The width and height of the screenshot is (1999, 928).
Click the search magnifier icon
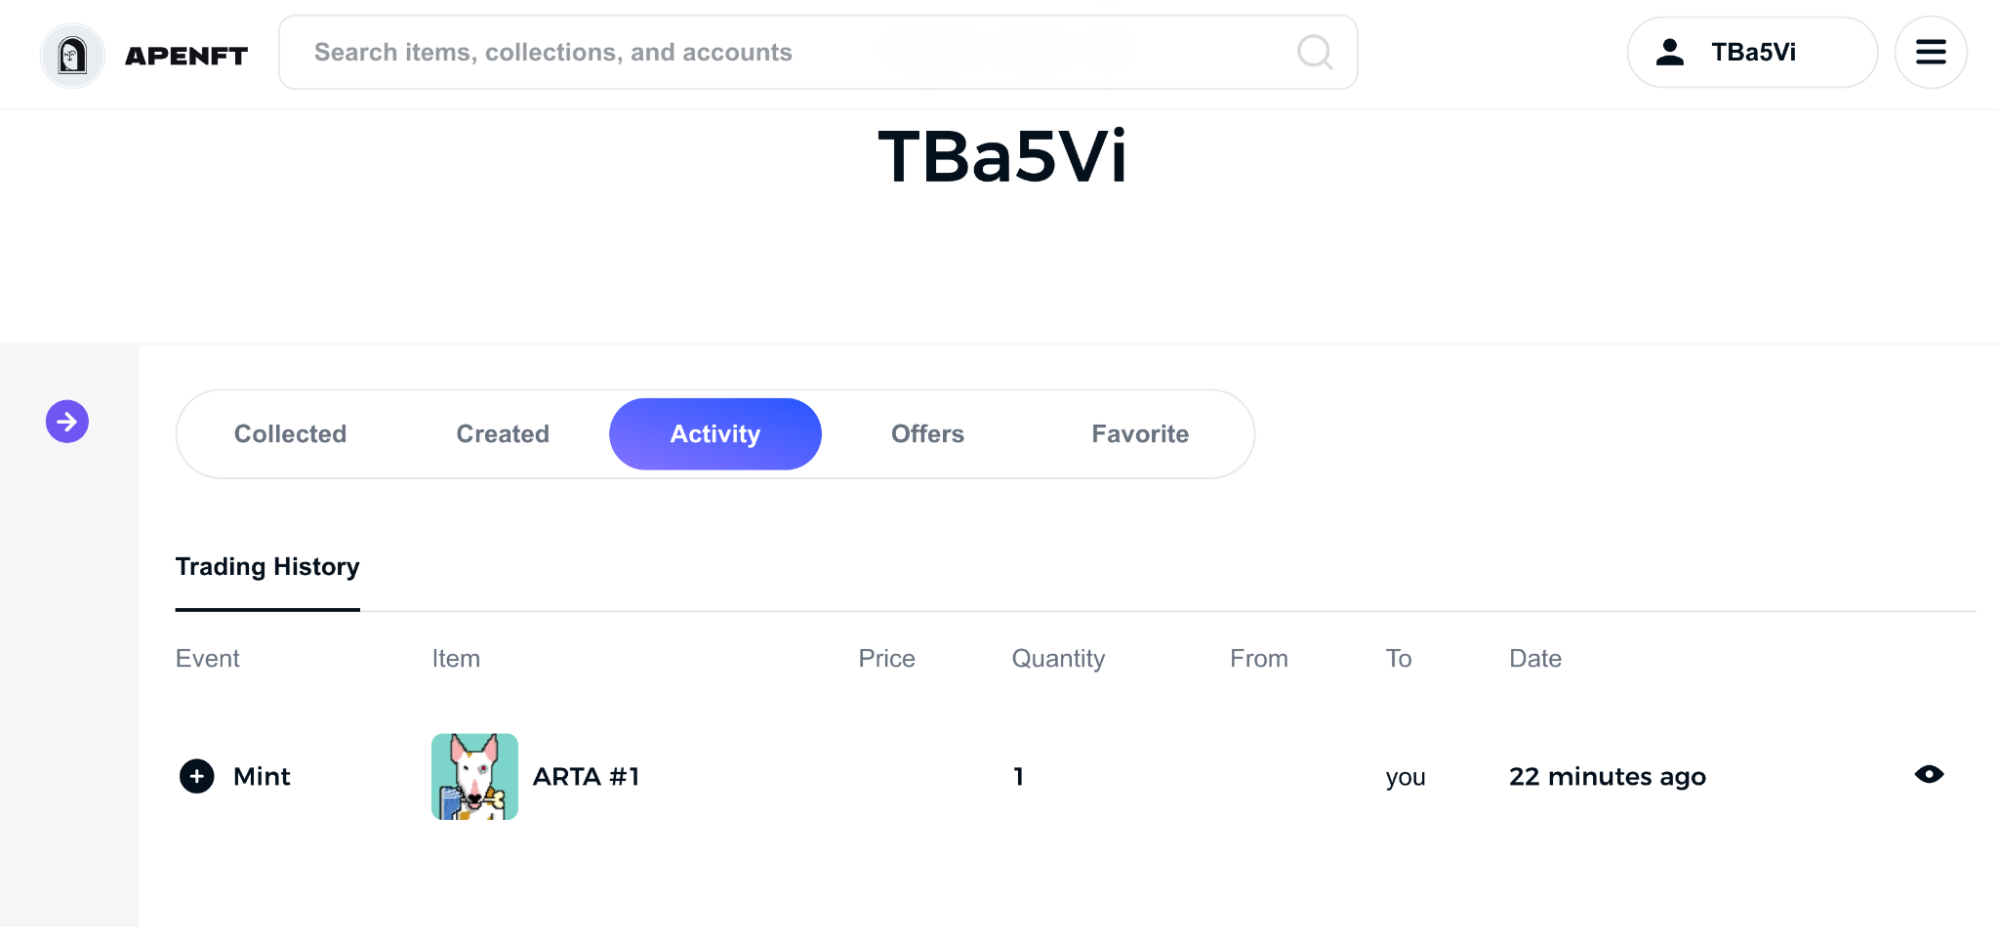point(1314,52)
